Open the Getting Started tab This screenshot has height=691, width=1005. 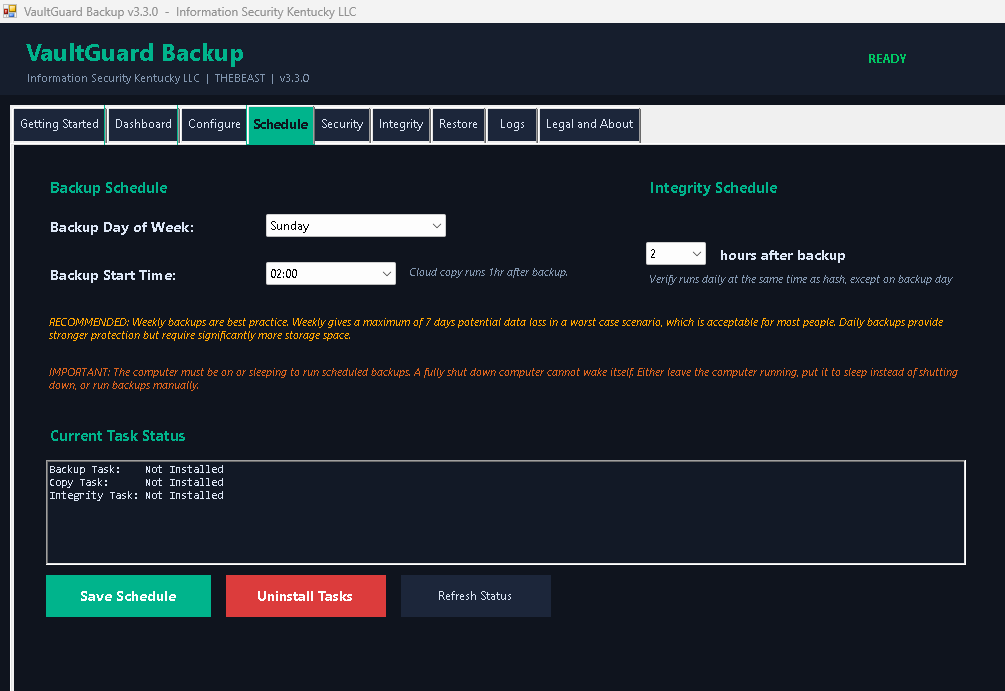[59, 124]
